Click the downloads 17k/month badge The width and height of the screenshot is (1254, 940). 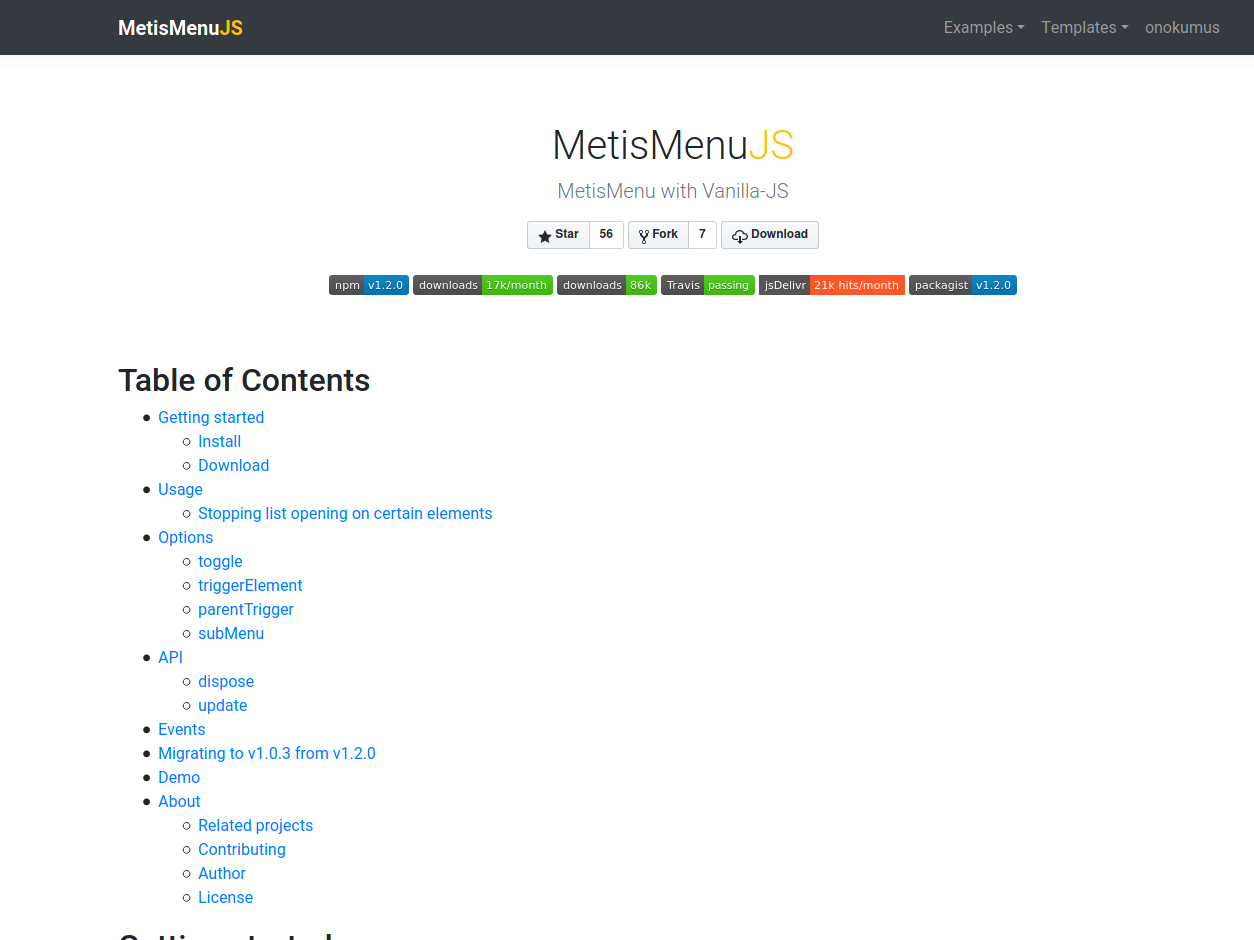click(x=483, y=285)
